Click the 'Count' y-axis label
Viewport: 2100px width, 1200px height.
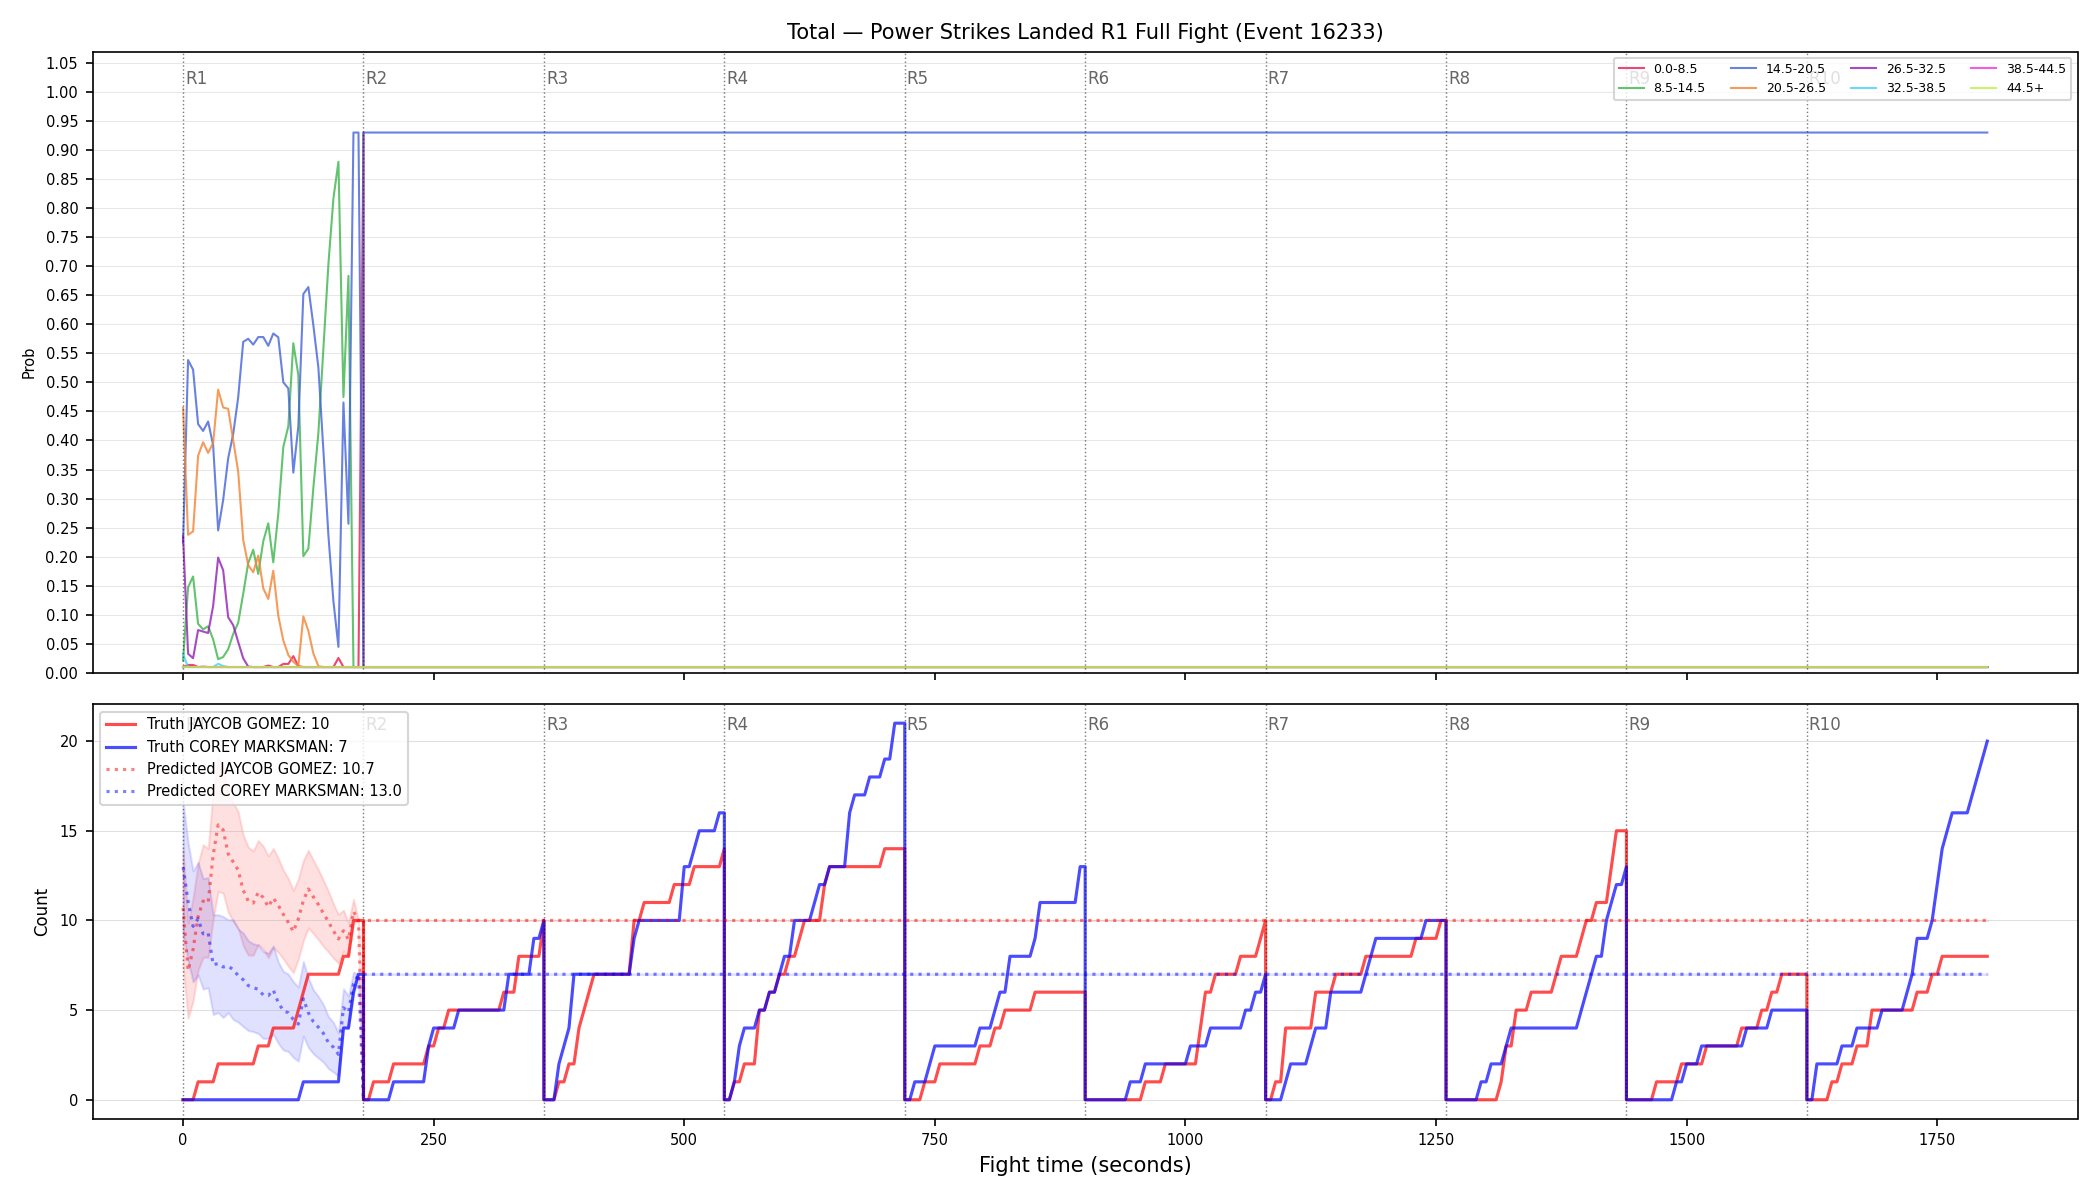coord(41,912)
